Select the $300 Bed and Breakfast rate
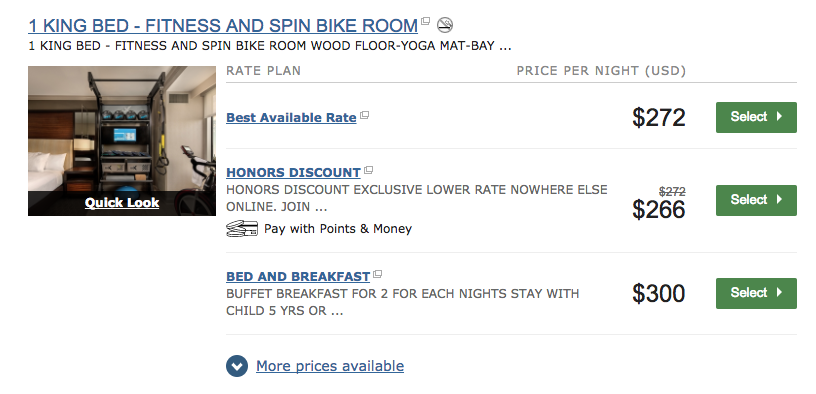The image size is (816, 394). 756,293
